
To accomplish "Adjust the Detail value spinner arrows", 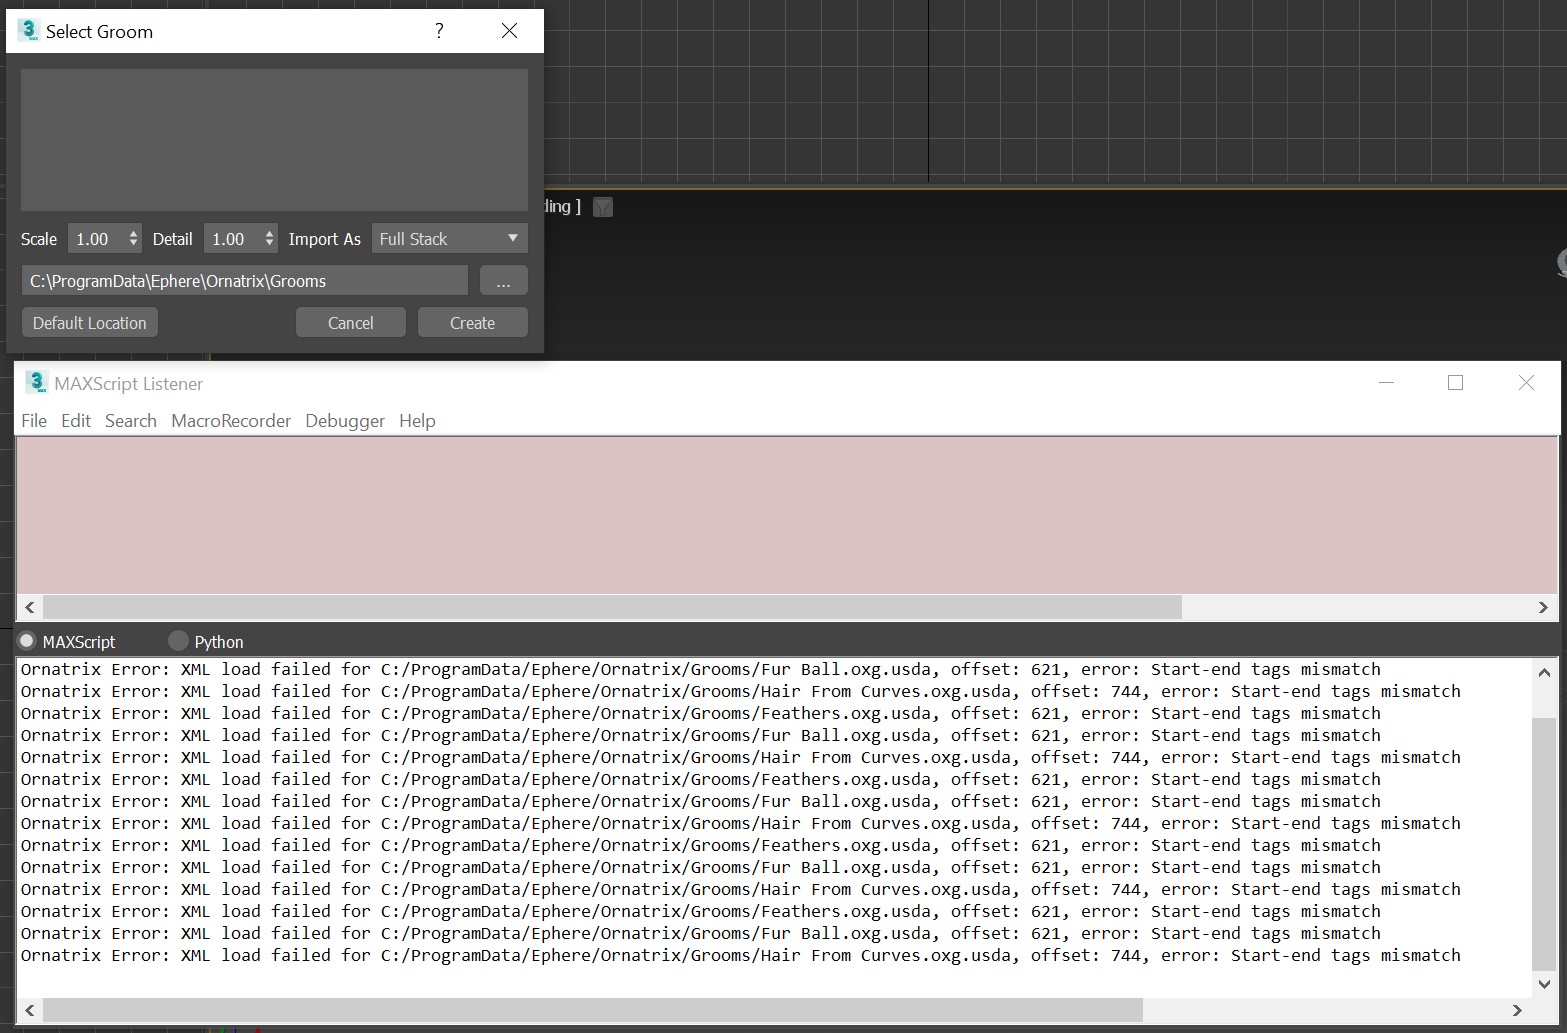I will [269, 239].
